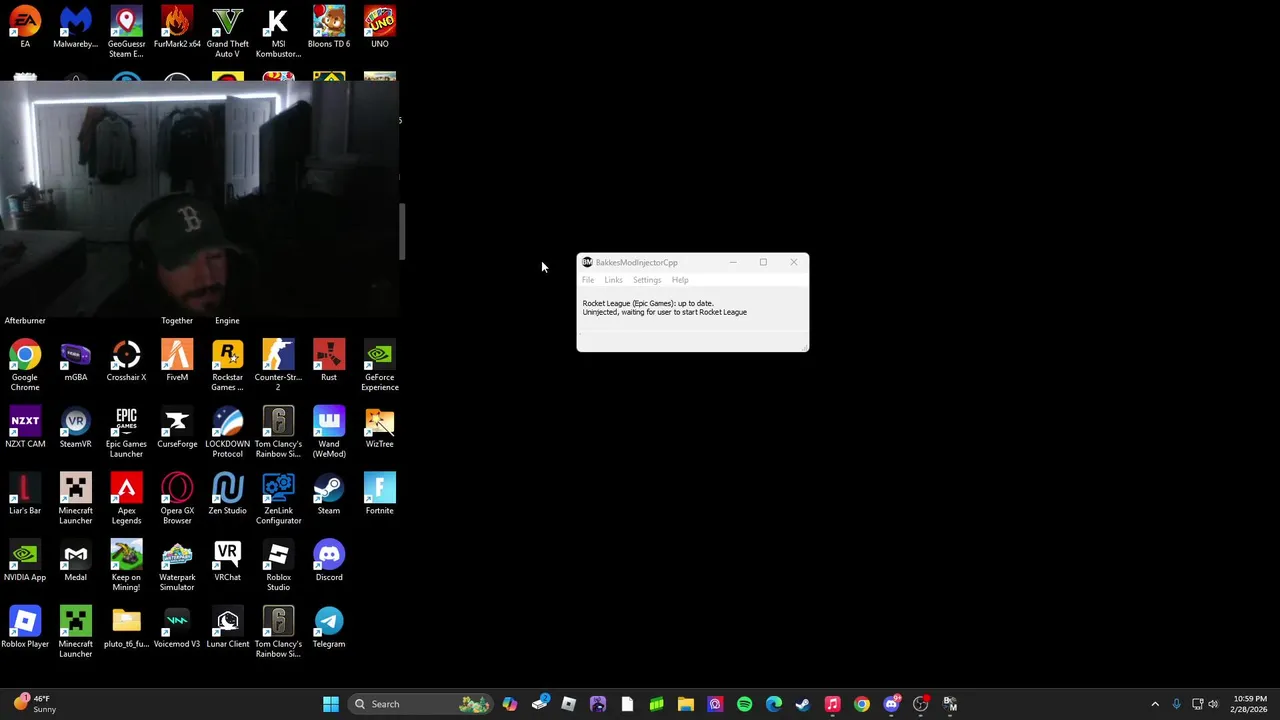
Task: Open the NZXT CAM shortcut
Action: [x=25, y=427]
